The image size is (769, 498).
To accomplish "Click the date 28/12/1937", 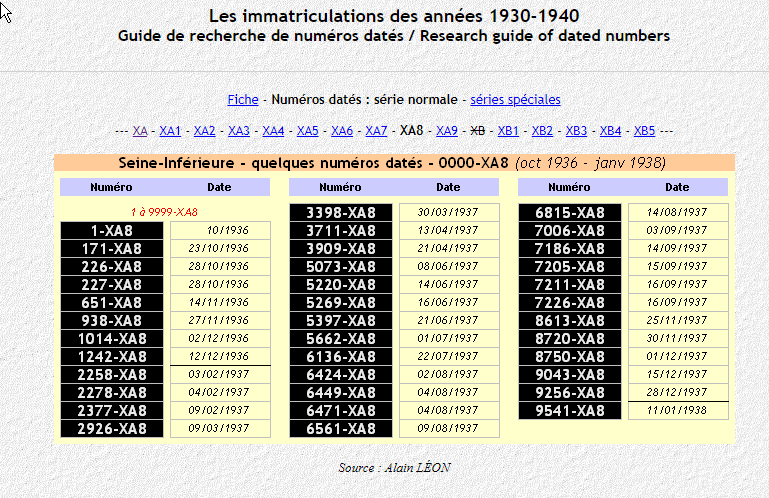I will [677, 393].
